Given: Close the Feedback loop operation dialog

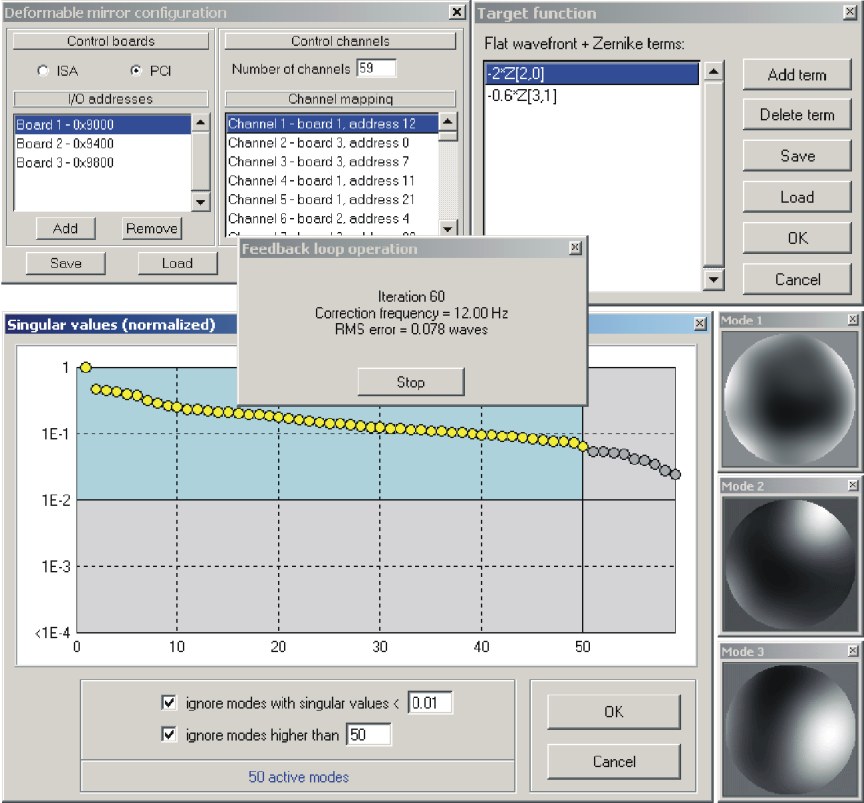Looking at the screenshot, I should (x=575, y=248).
